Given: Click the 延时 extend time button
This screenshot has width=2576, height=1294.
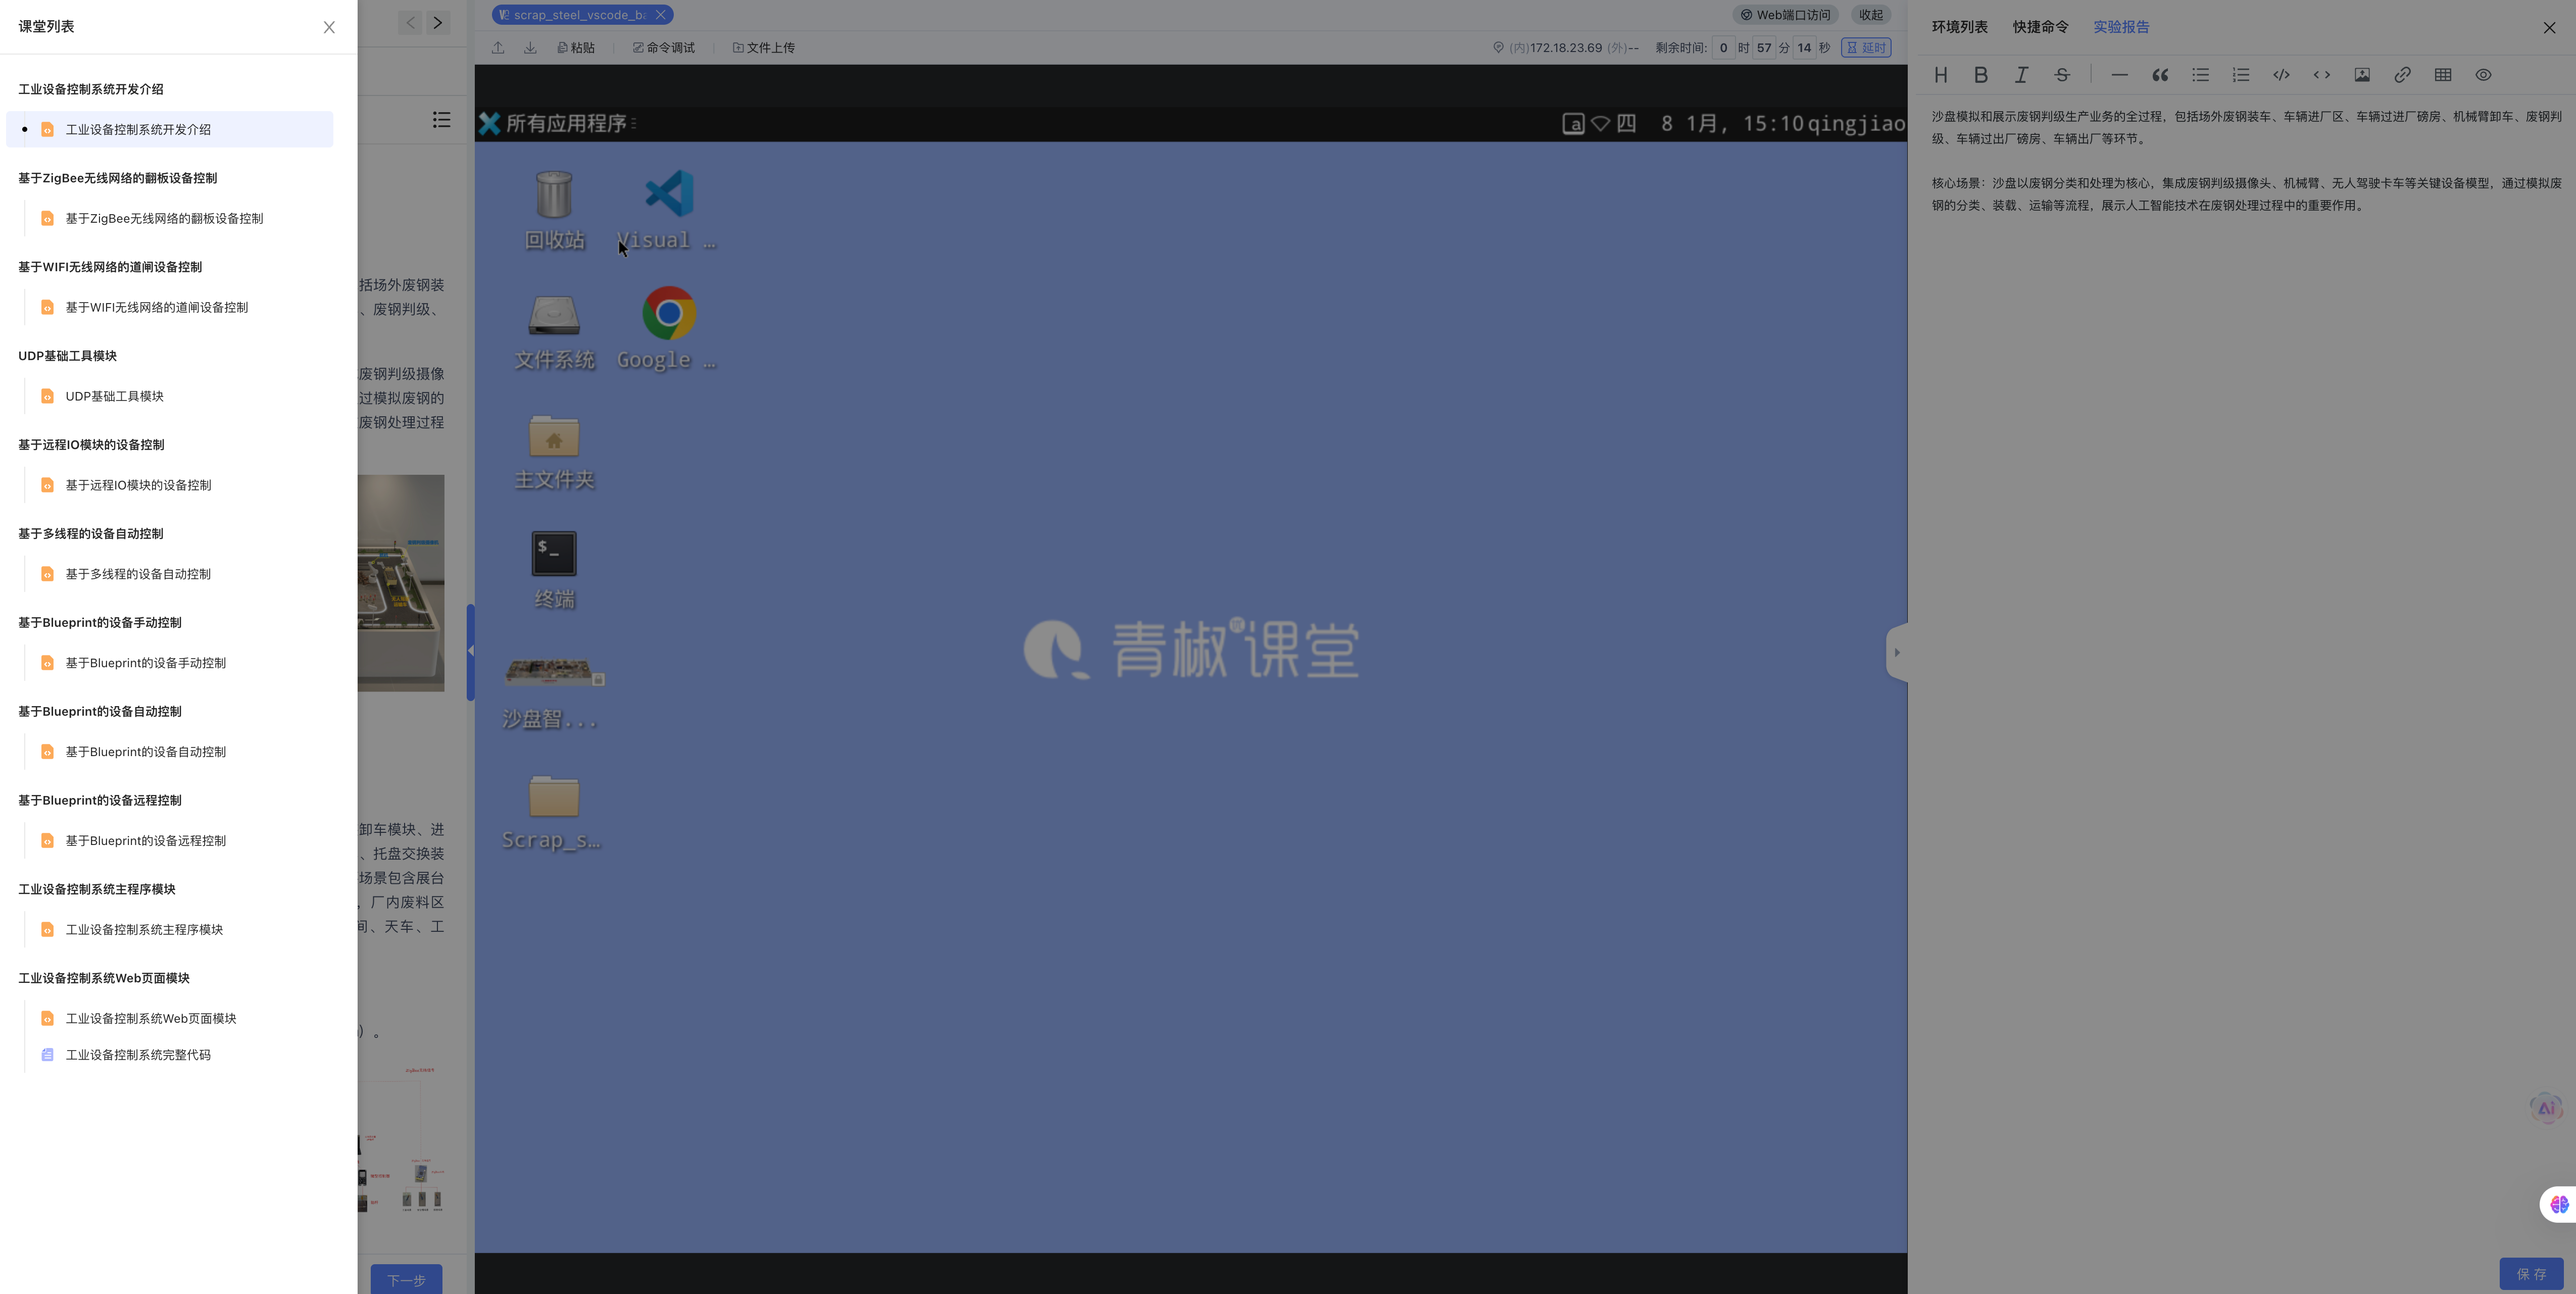Looking at the screenshot, I should click(1866, 47).
